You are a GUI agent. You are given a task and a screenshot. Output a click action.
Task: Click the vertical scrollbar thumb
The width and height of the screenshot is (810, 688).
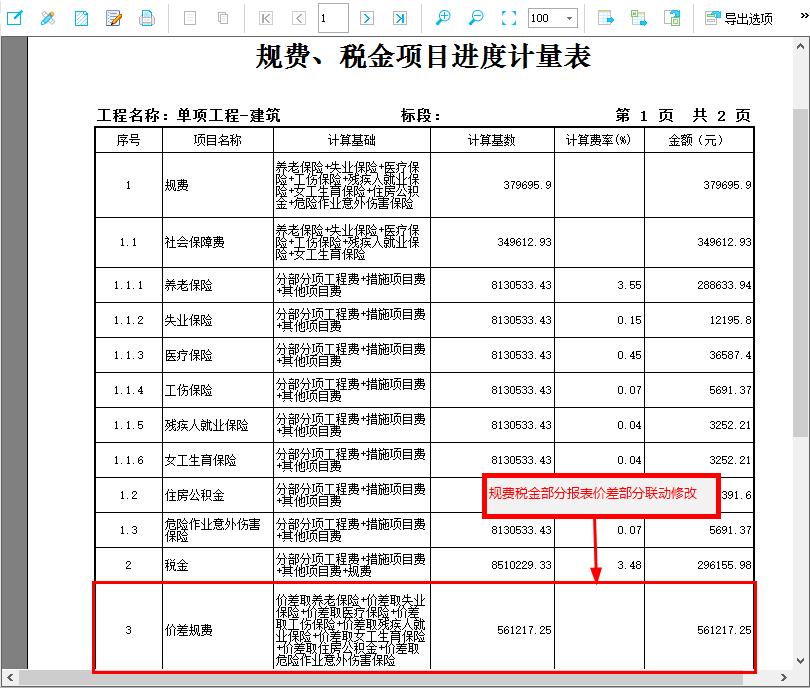pos(800,270)
